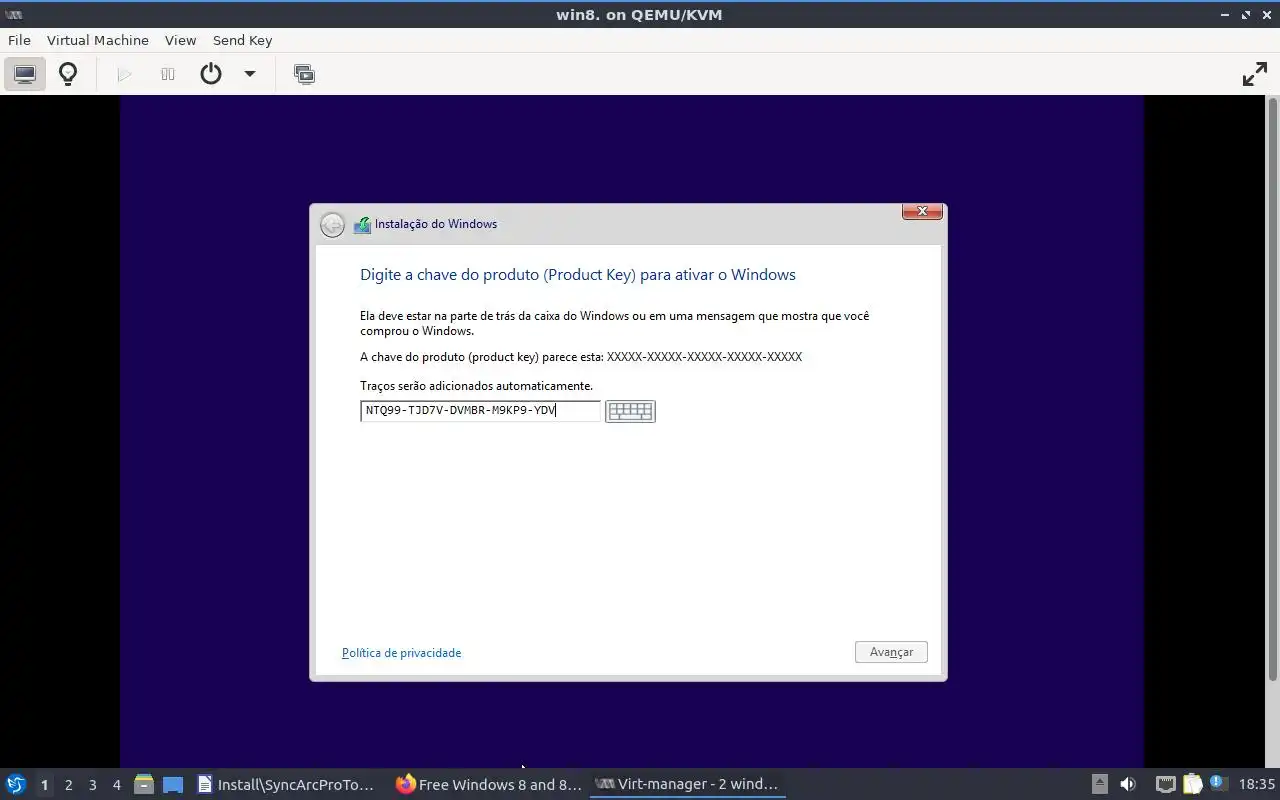Image resolution: width=1280 pixels, height=800 pixels.
Task: Open the manage VM snapshots icon
Action: point(304,74)
